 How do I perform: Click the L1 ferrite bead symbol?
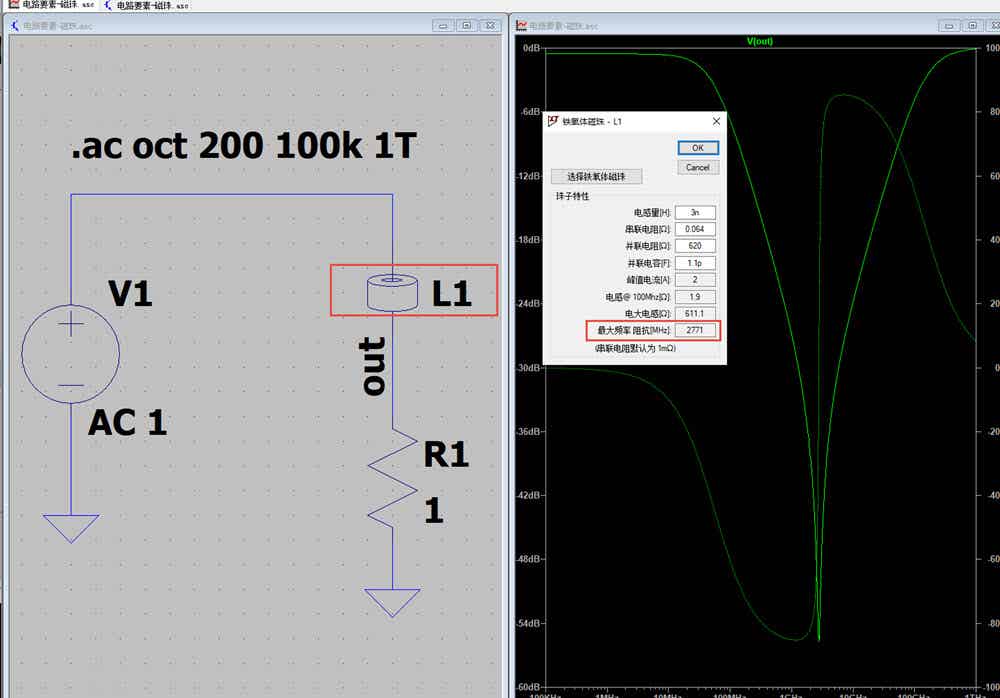coord(392,292)
